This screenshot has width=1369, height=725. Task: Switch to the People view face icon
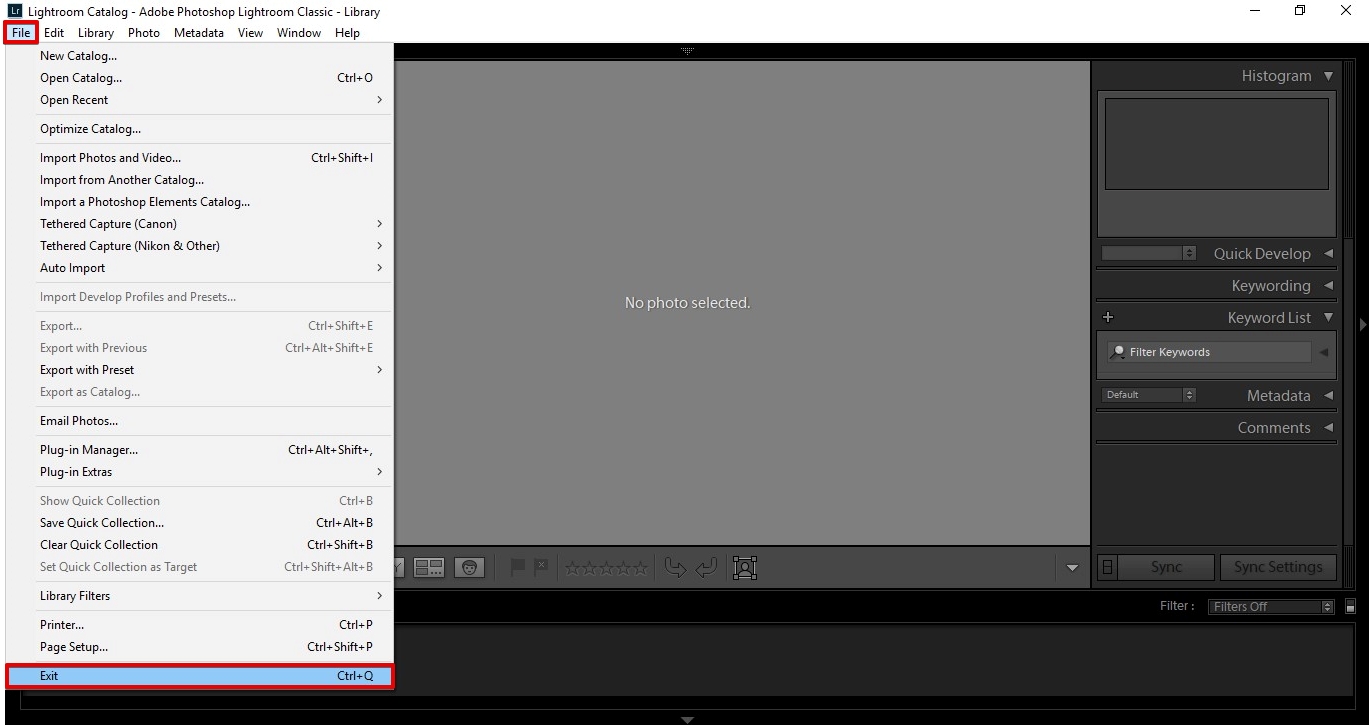(x=469, y=568)
